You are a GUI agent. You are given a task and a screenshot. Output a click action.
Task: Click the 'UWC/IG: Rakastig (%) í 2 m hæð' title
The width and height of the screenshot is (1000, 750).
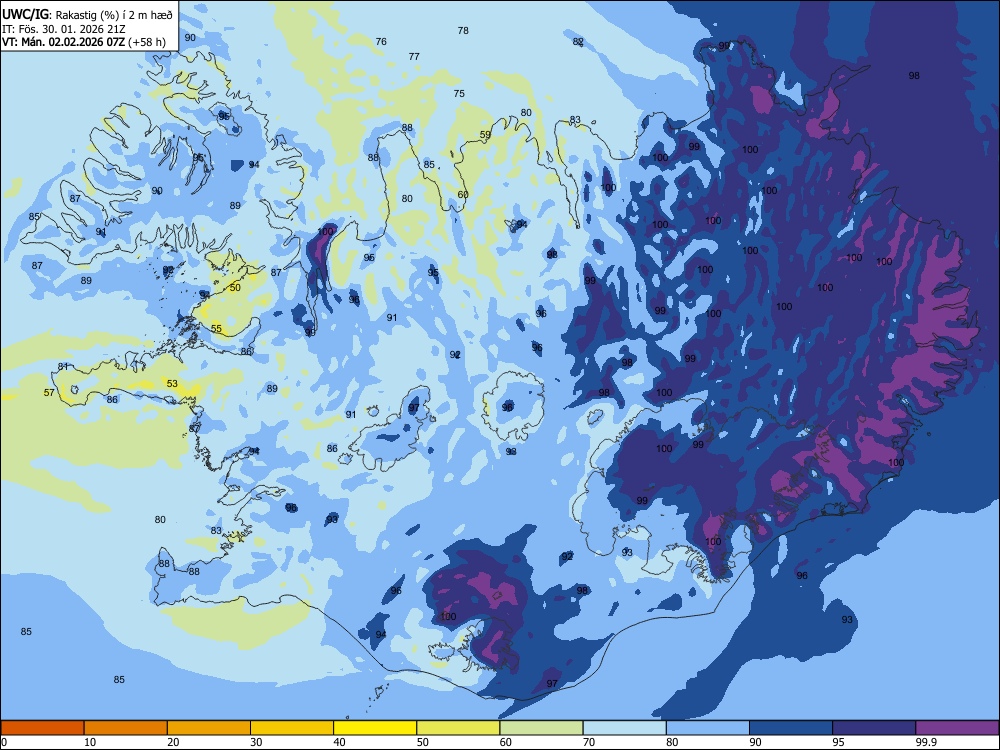pos(87,15)
